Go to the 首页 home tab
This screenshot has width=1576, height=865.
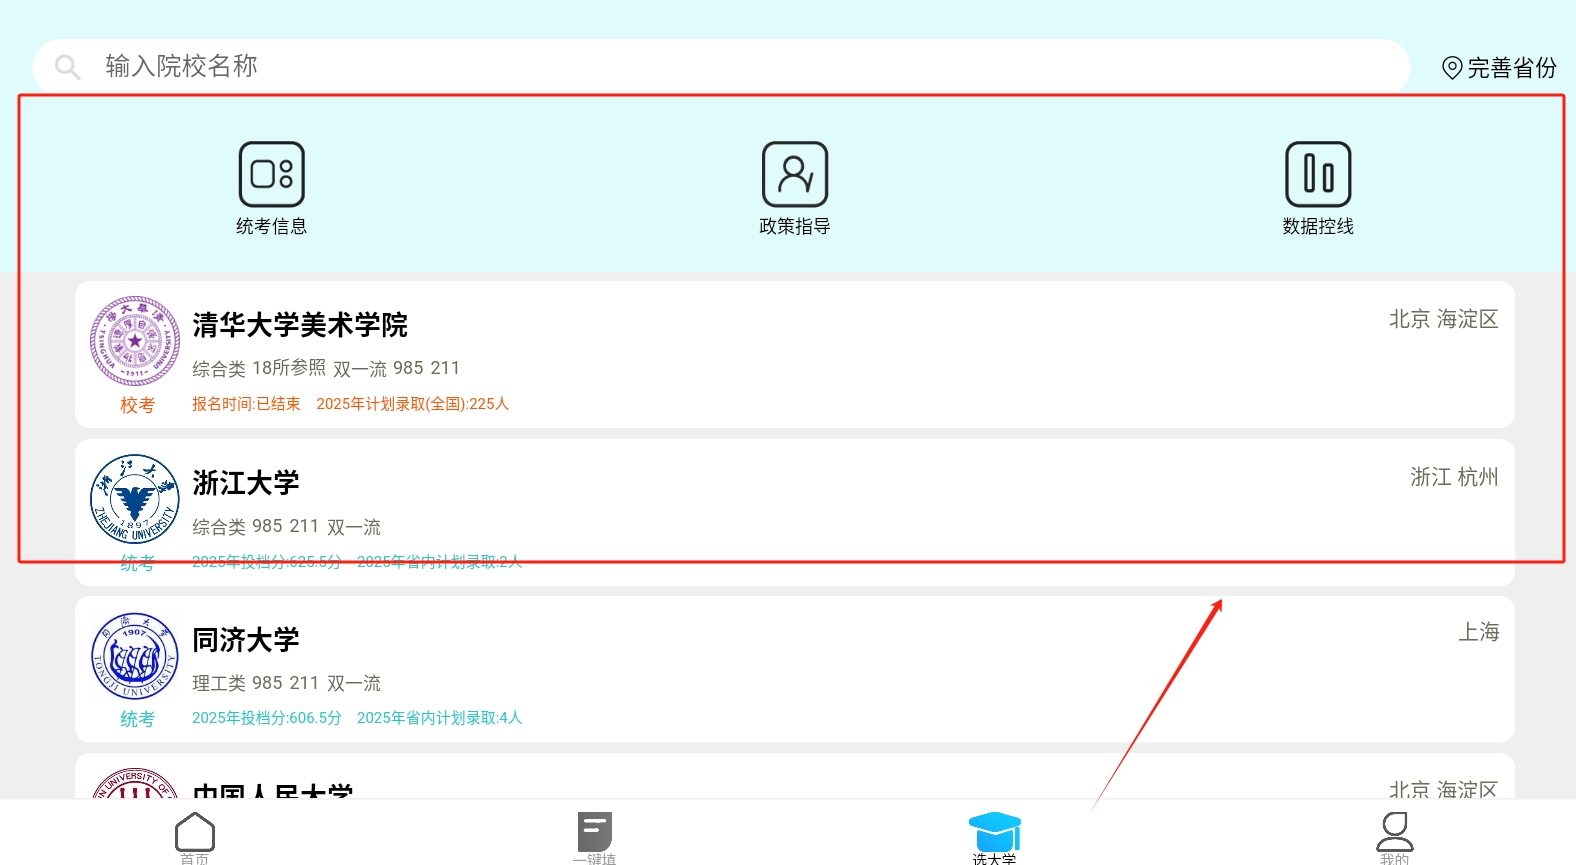[x=195, y=834]
